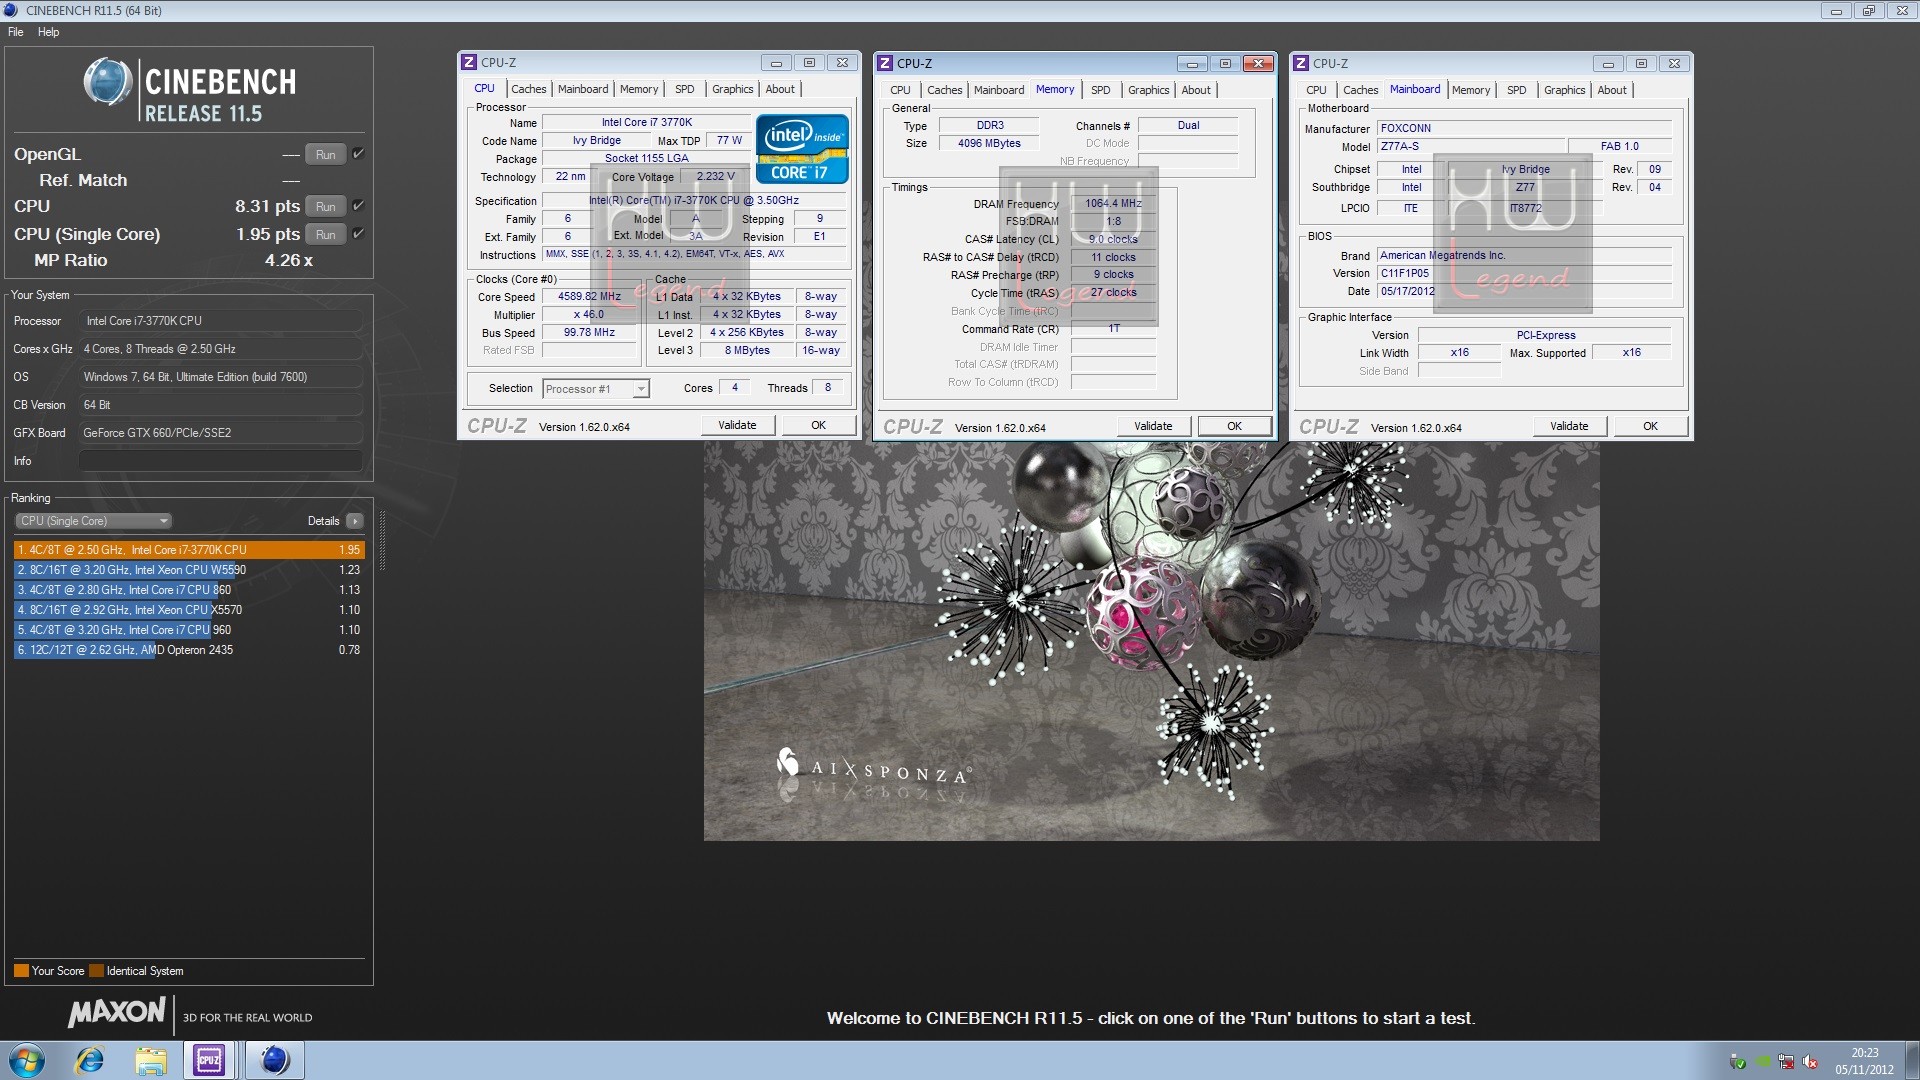Open the CPU tab in Mainboard CPU-Z window
The width and height of the screenshot is (1920, 1080).
click(x=1316, y=90)
